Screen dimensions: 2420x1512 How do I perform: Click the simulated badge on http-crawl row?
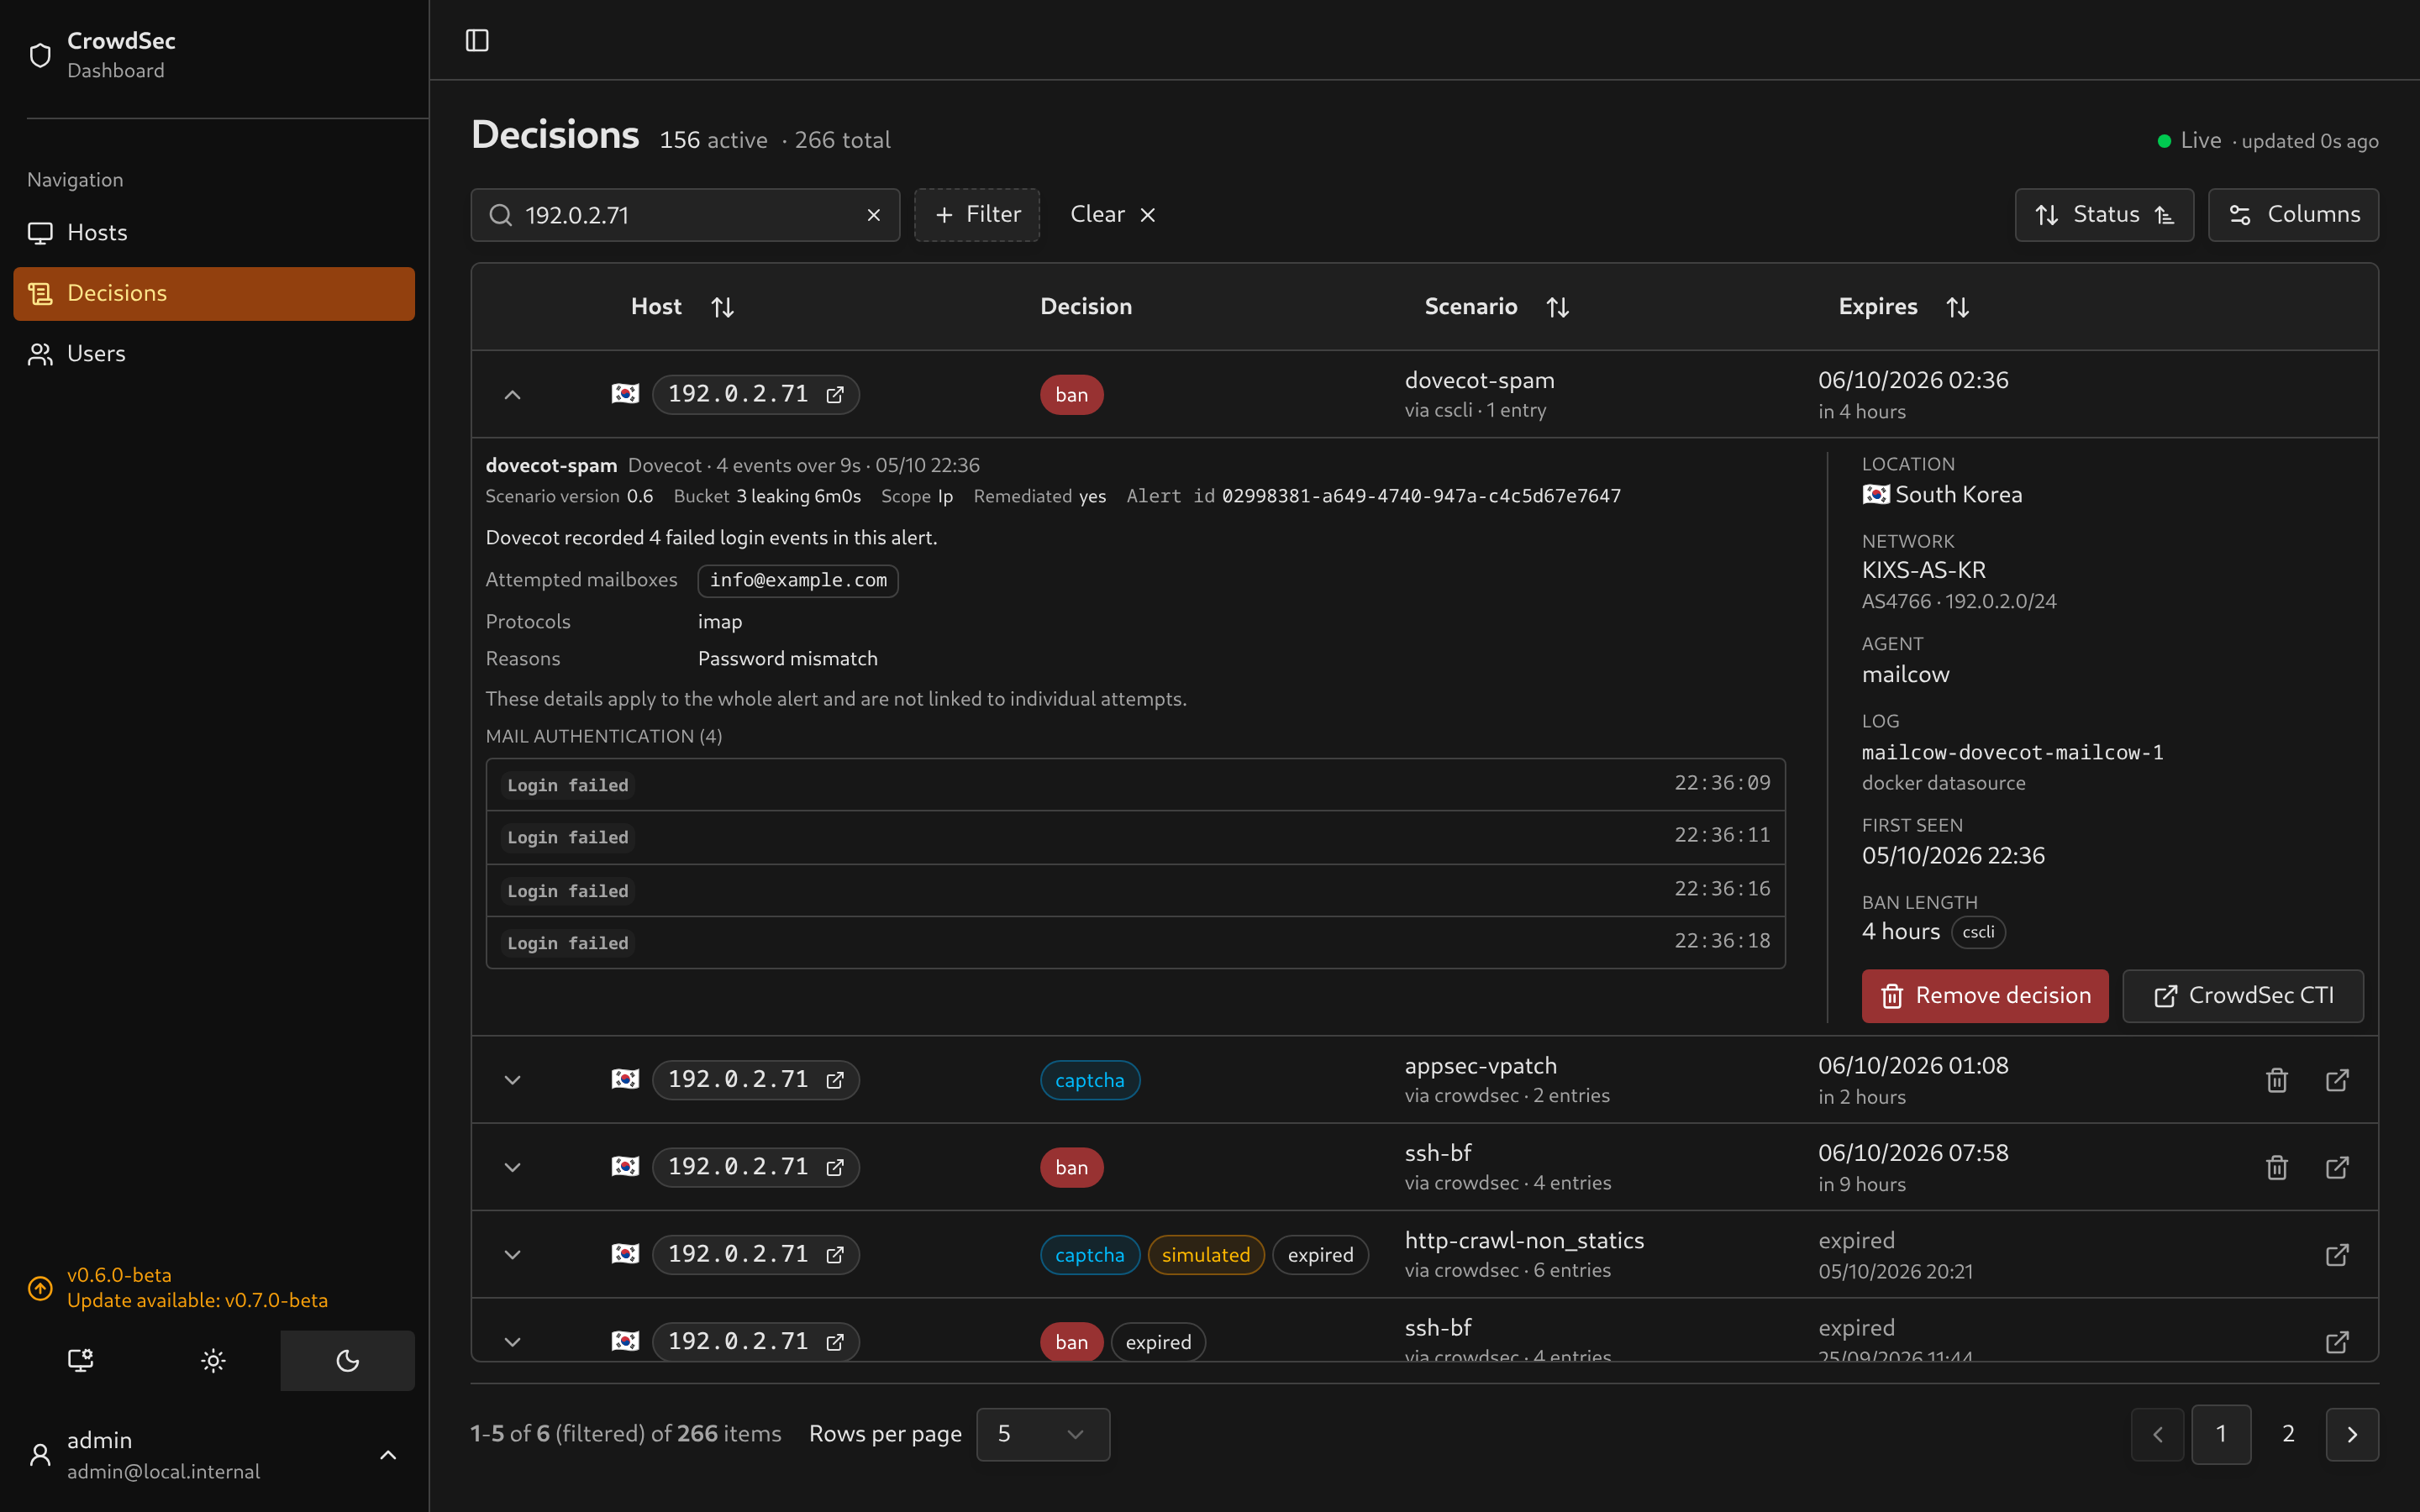(x=1205, y=1254)
